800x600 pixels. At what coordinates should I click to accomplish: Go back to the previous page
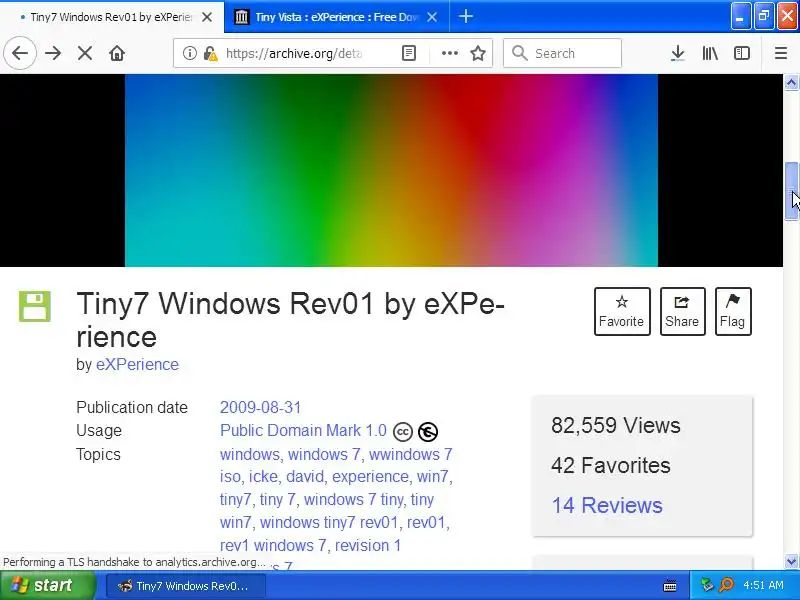20,53
